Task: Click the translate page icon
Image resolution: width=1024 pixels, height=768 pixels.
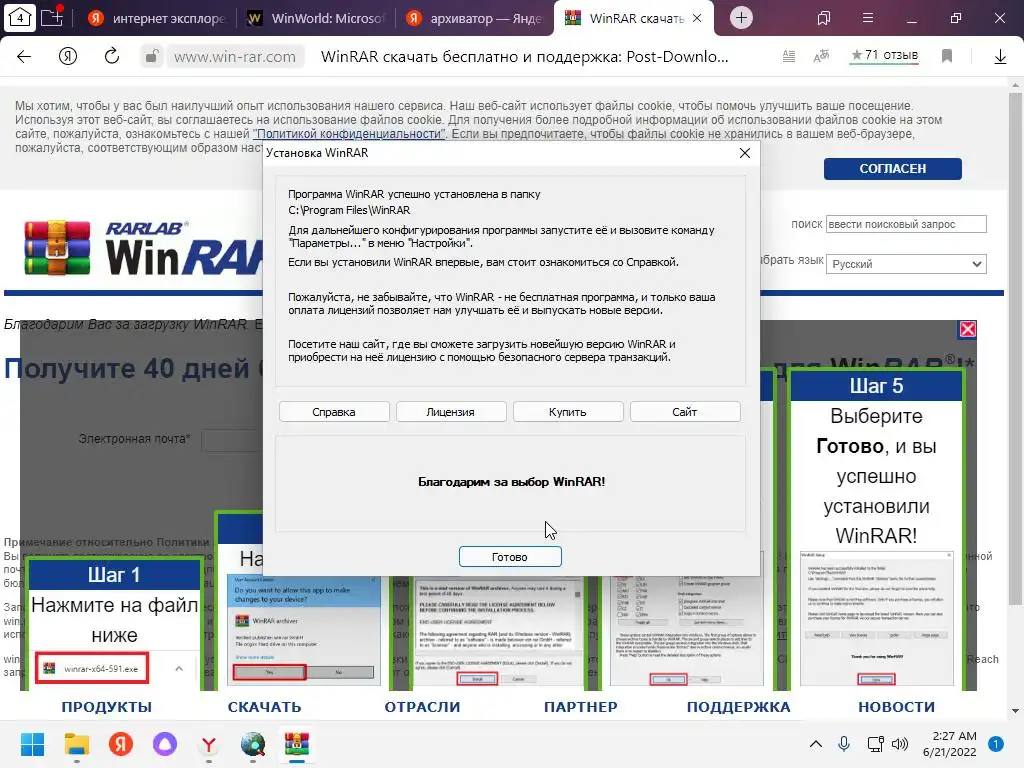Action: click(821, 57)
